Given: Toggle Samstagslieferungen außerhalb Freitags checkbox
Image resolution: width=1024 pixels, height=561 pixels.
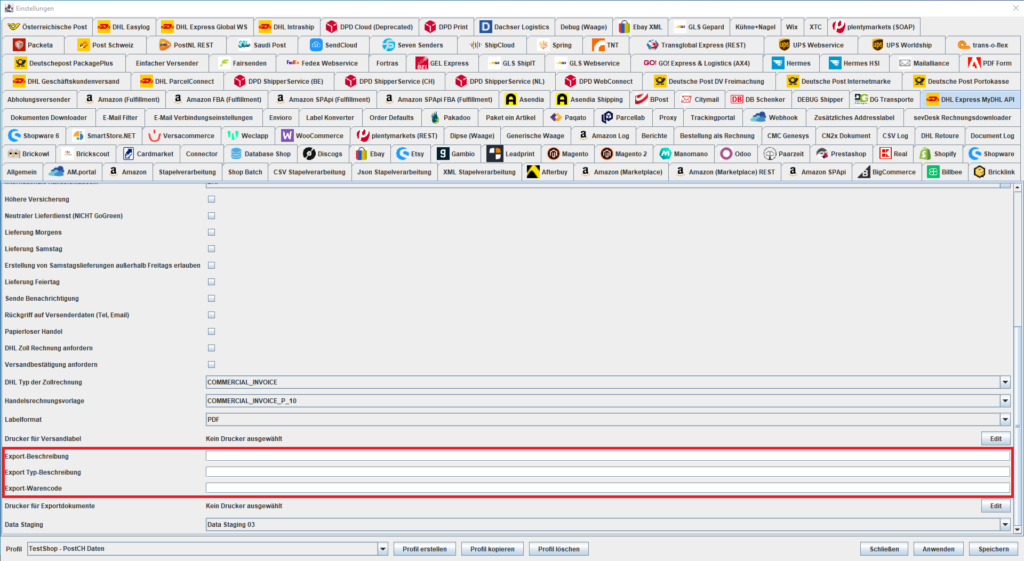Looking at the screenshot, I should point(211,265).
